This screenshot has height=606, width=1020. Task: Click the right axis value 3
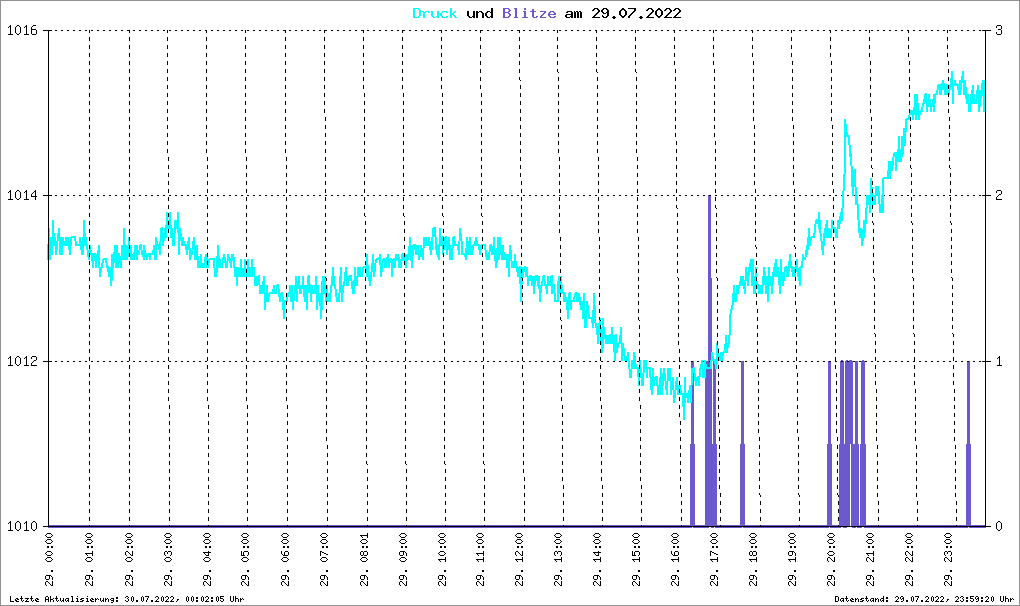999,31
